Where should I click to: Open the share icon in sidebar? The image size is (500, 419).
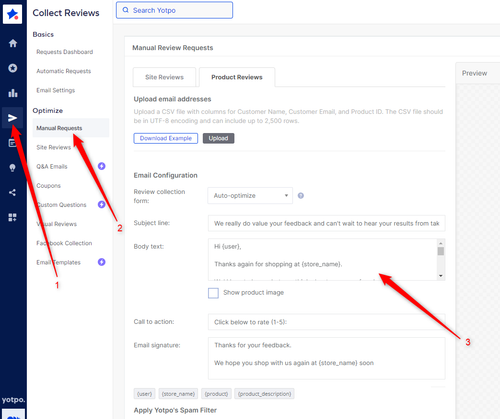click(x=13, y=192)
